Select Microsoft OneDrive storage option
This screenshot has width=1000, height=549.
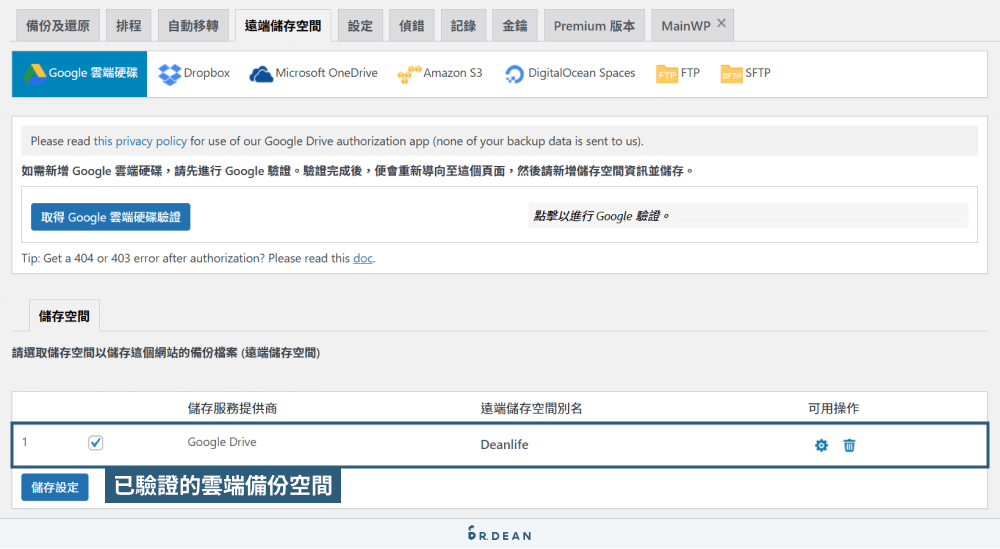click(313, 74)
